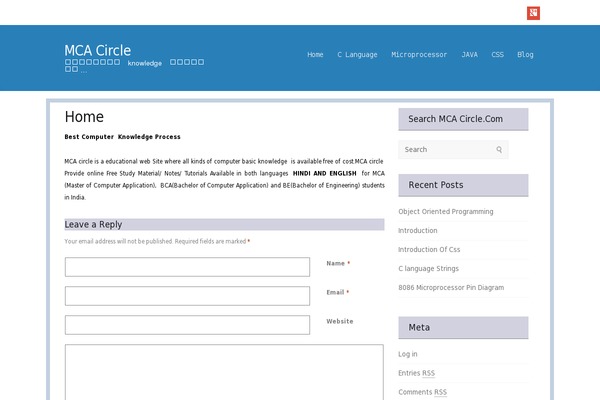Open the CSS menu item

tap(497, 55)
